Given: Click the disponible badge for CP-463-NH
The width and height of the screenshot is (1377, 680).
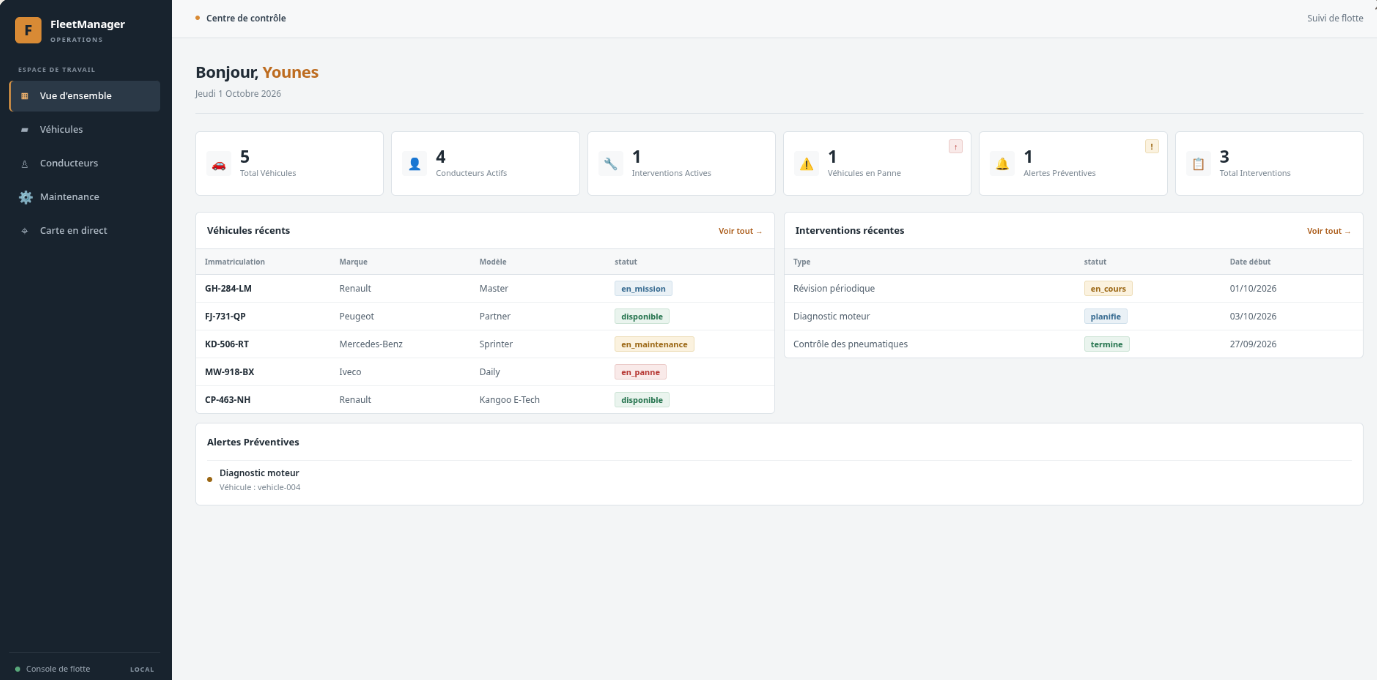Looking at the screenshot, I should [642, 400].
